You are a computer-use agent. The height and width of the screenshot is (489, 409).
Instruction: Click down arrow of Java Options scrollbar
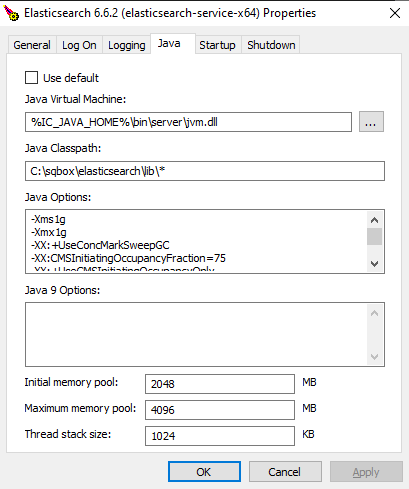coord(374,264)
